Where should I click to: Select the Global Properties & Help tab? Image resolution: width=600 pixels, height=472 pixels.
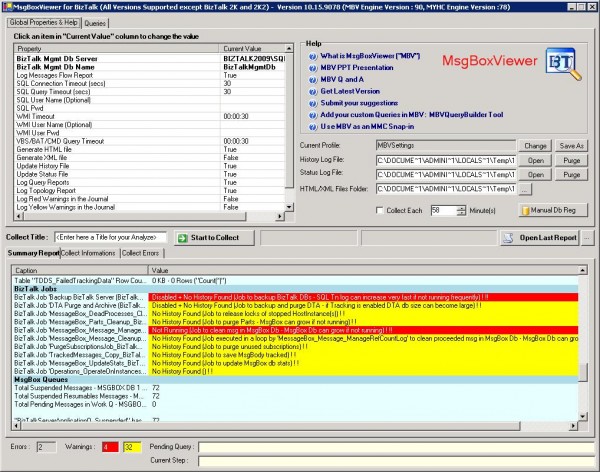[x=44, y=23]
